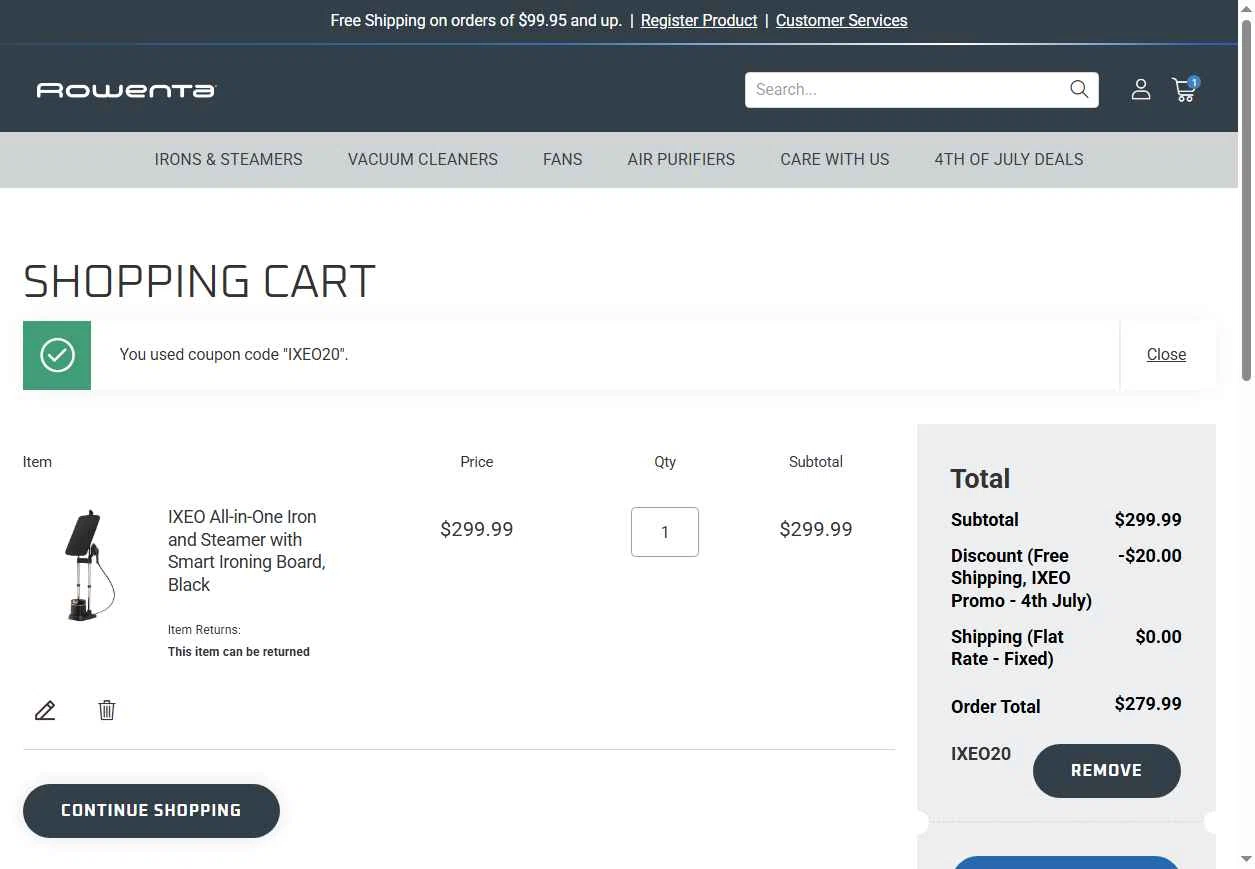Click the quantity input box

[x=665, y=532]
